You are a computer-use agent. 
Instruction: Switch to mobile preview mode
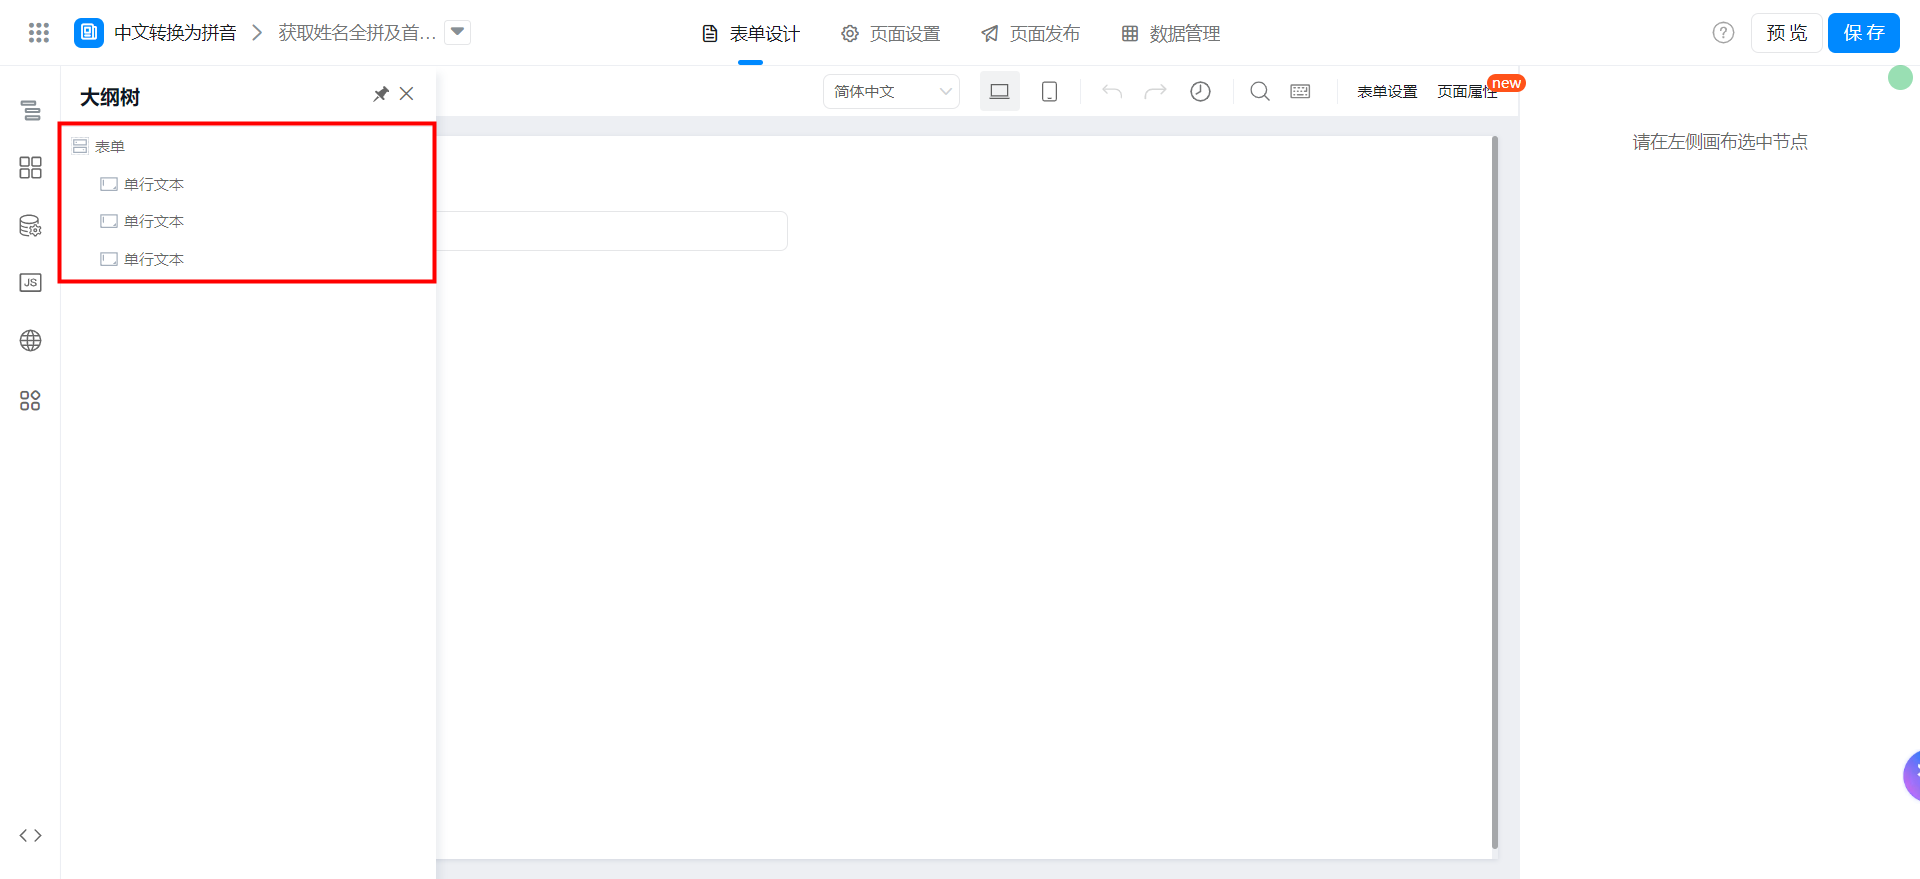1050,91
